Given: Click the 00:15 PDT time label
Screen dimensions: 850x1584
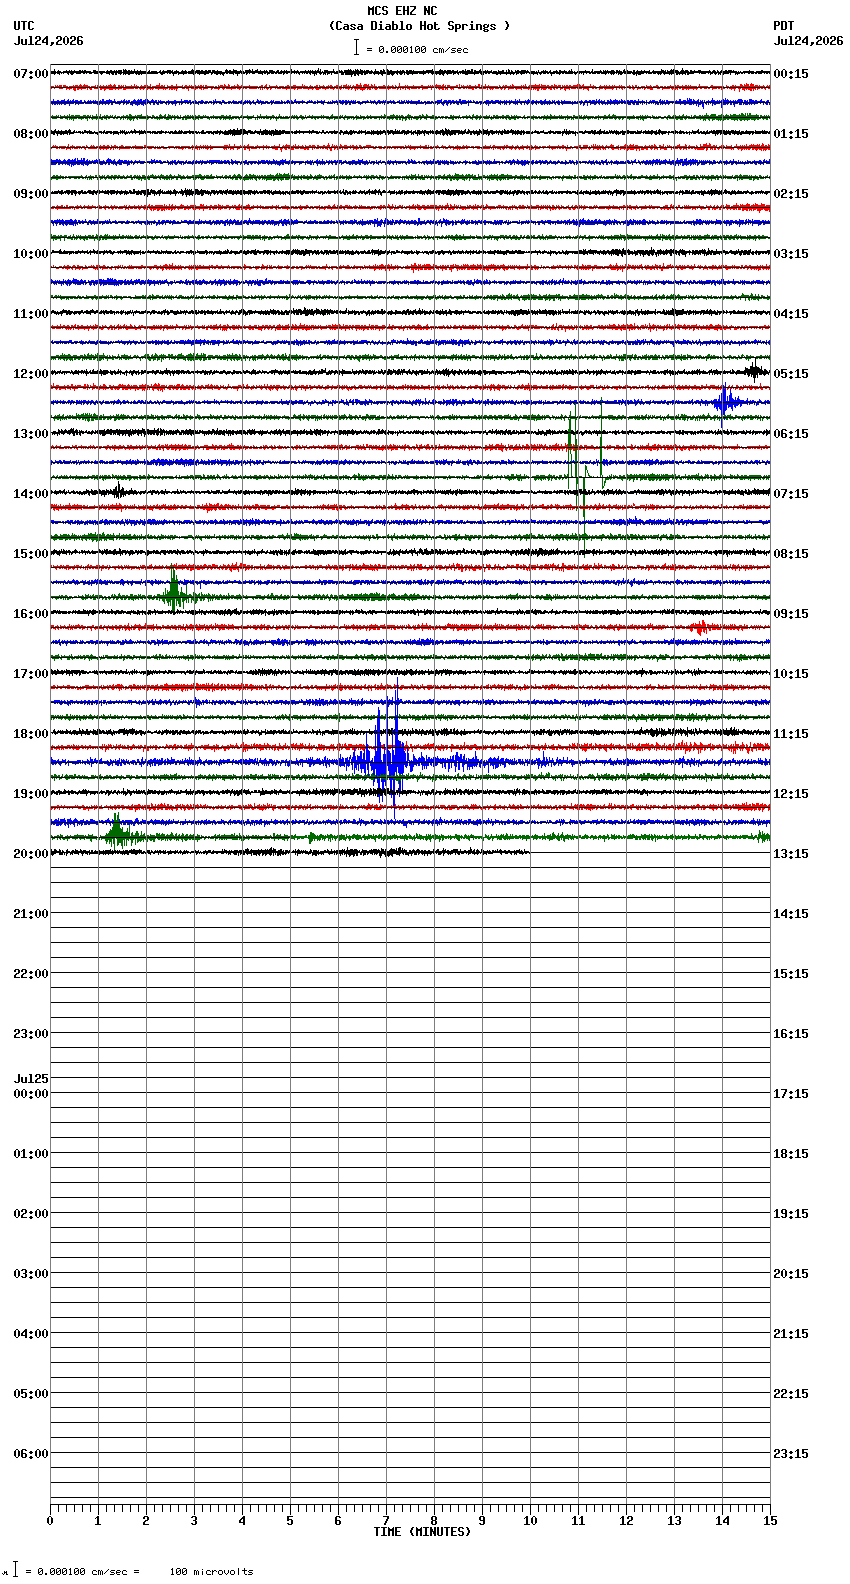Looking at the screenshot, I should tap(791, 74).
